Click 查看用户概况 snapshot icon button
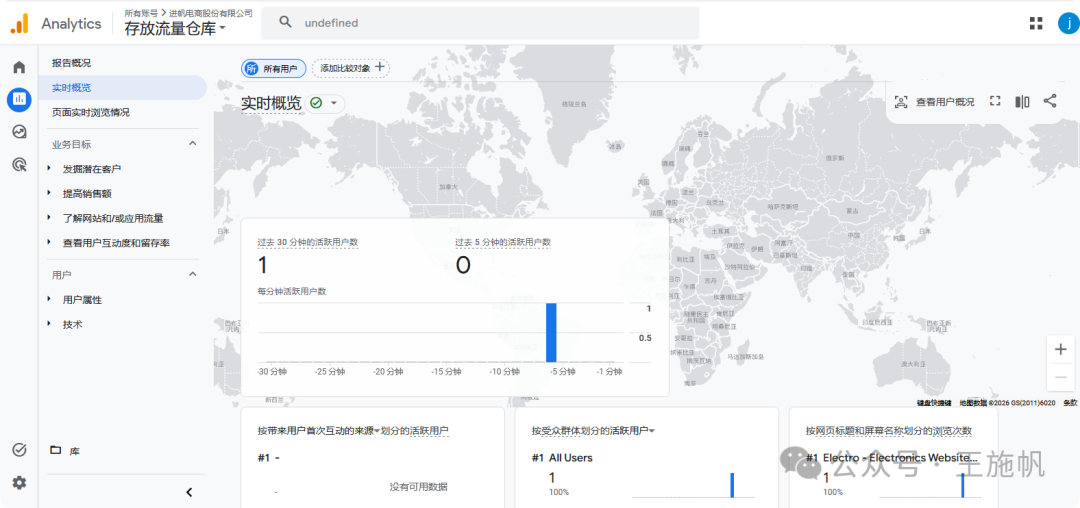 point(934,102)
